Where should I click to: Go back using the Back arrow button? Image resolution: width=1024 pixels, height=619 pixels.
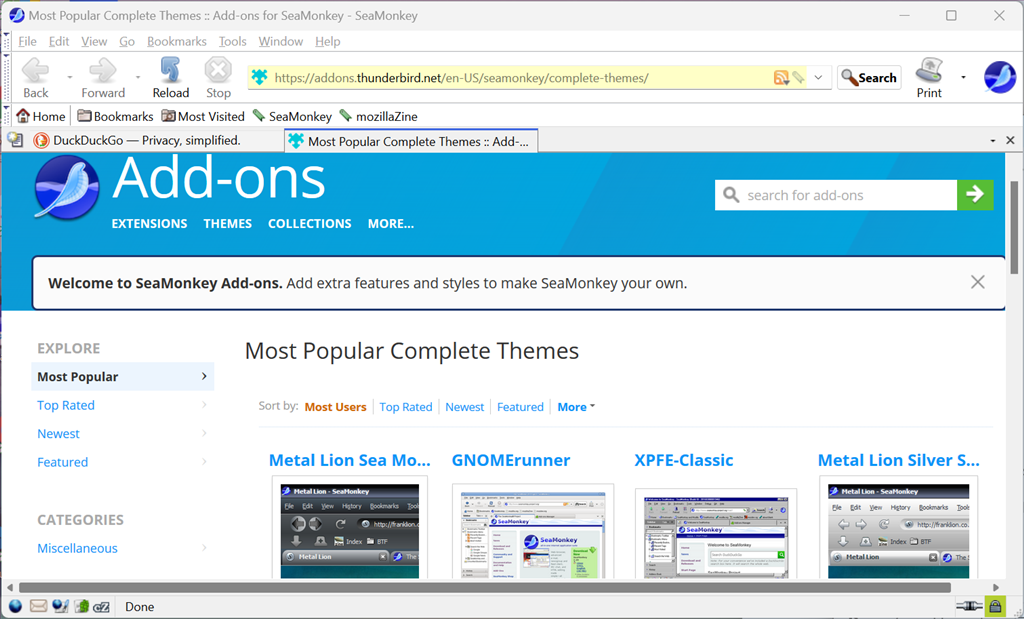[x=36, y=78]
